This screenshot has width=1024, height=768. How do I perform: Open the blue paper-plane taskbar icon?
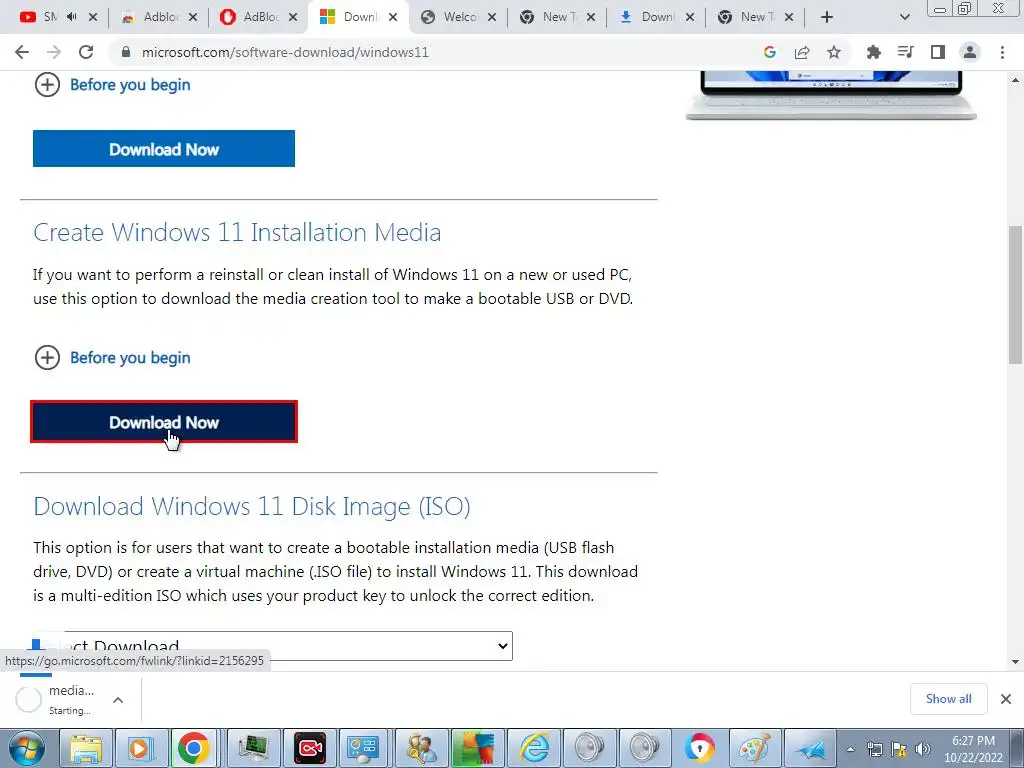click(811, 748)
